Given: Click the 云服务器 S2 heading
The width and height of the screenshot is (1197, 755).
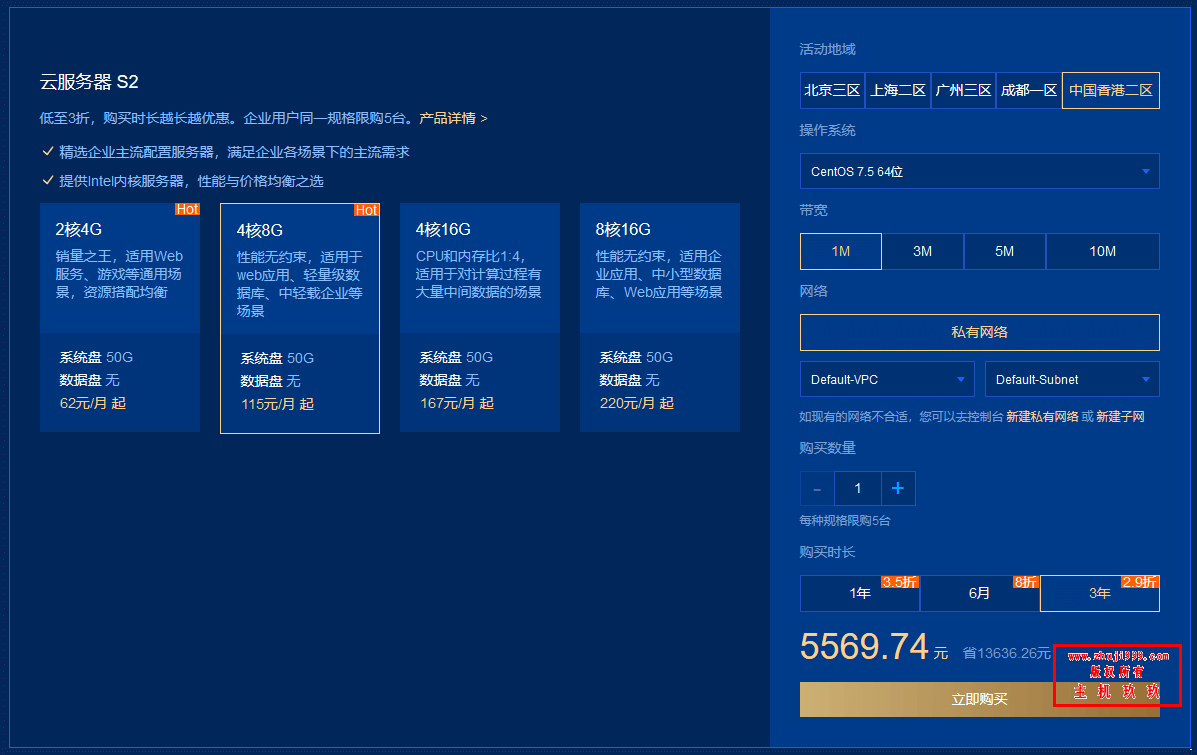Looking at the screenshot, I should pos(89,82).
